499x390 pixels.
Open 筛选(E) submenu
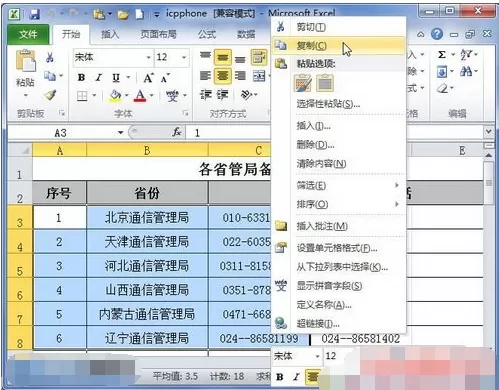(x=339, y=185)
